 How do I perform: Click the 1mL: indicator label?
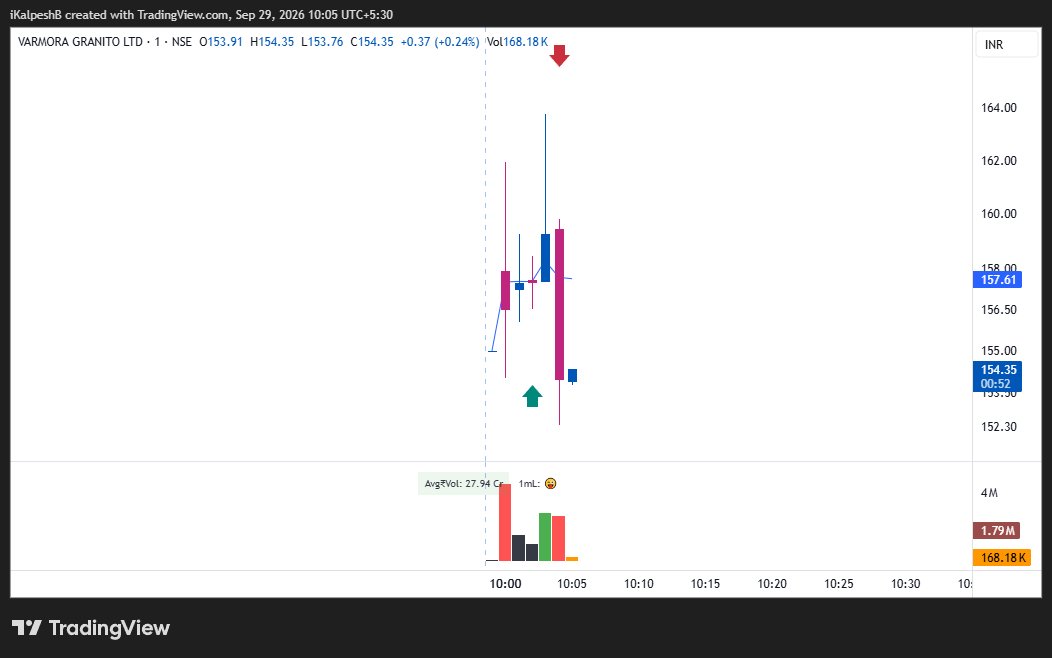coord(529,484)
